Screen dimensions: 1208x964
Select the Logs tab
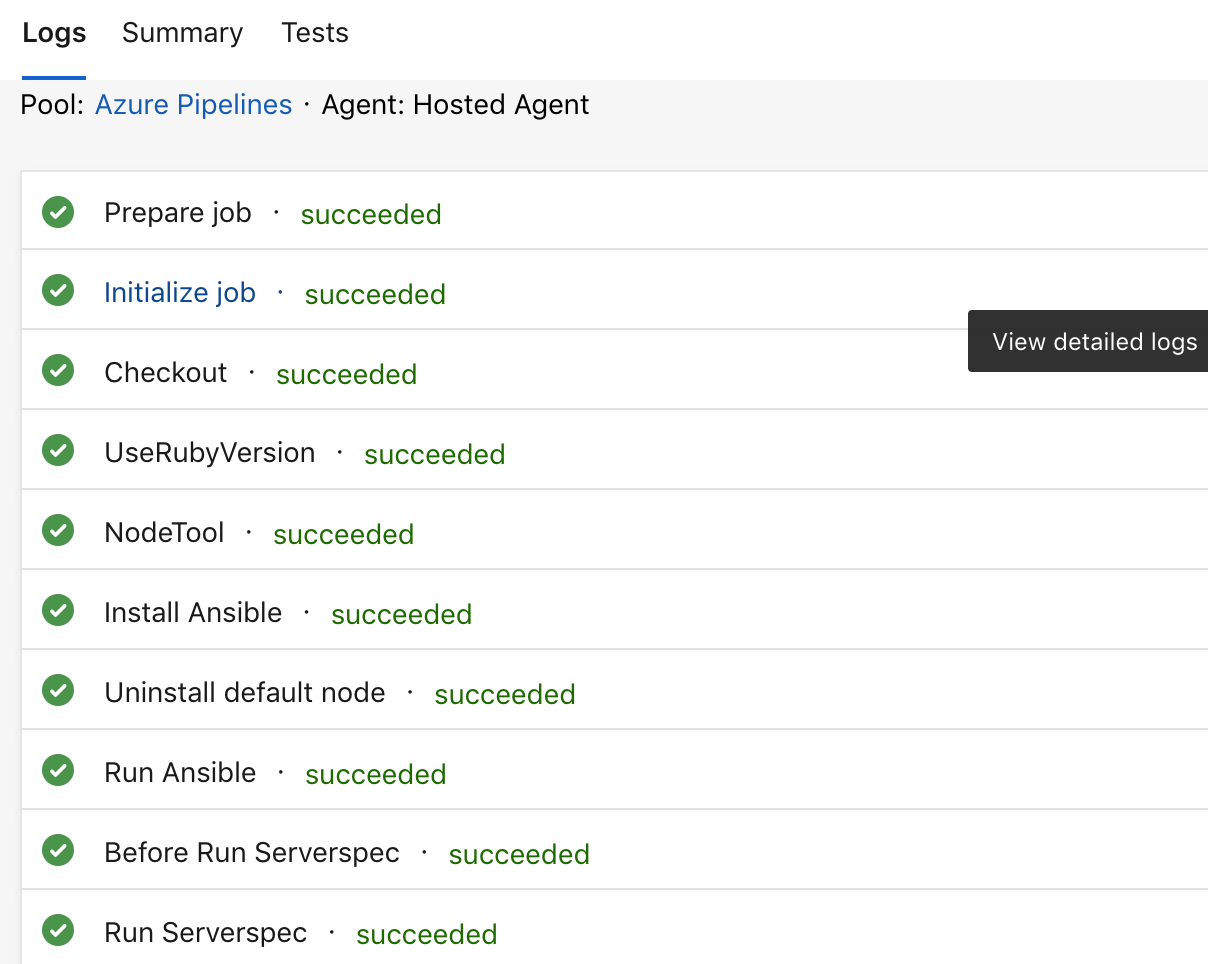pos(54,33)
